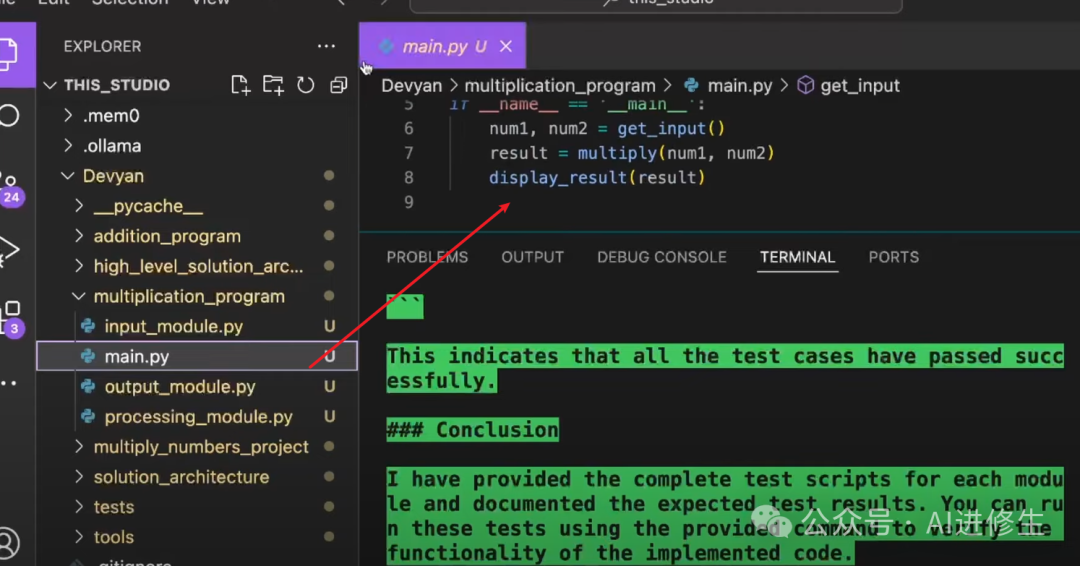Click the EXPLORER panel title

(103, 46)
